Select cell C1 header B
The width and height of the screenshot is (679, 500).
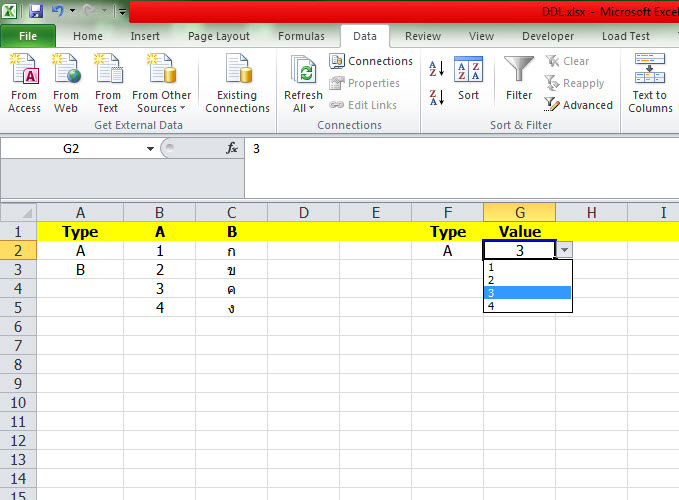(232, 232)
